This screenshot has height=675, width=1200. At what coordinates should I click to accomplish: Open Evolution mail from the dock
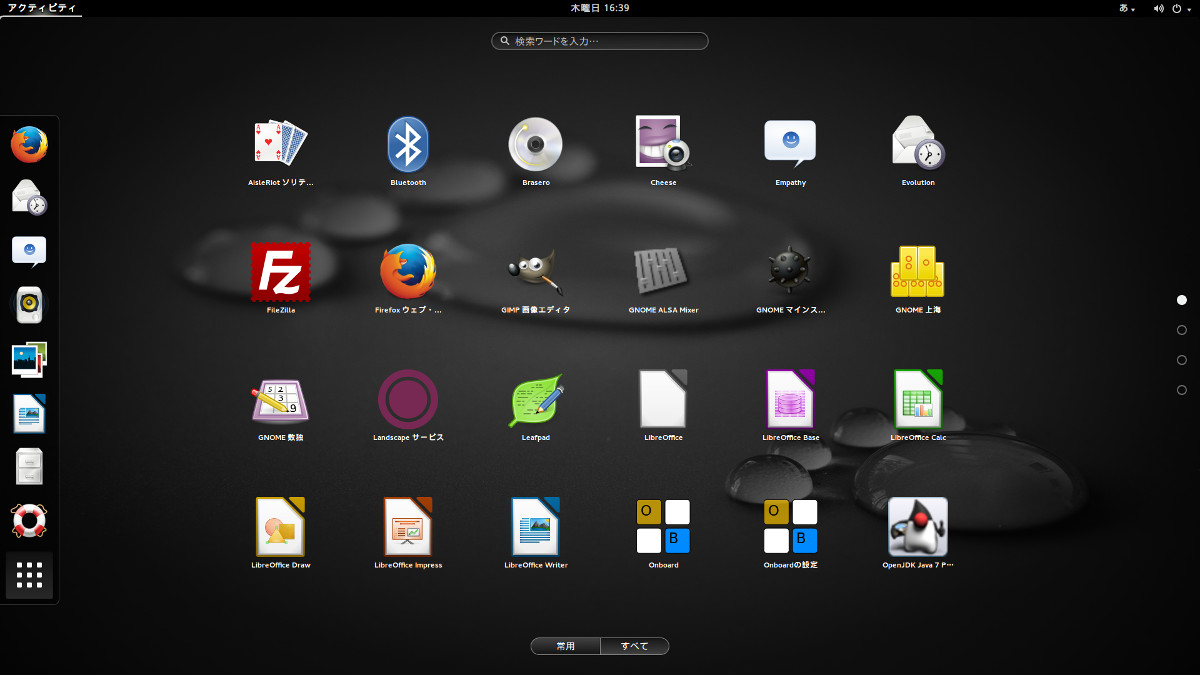(30, 197)
